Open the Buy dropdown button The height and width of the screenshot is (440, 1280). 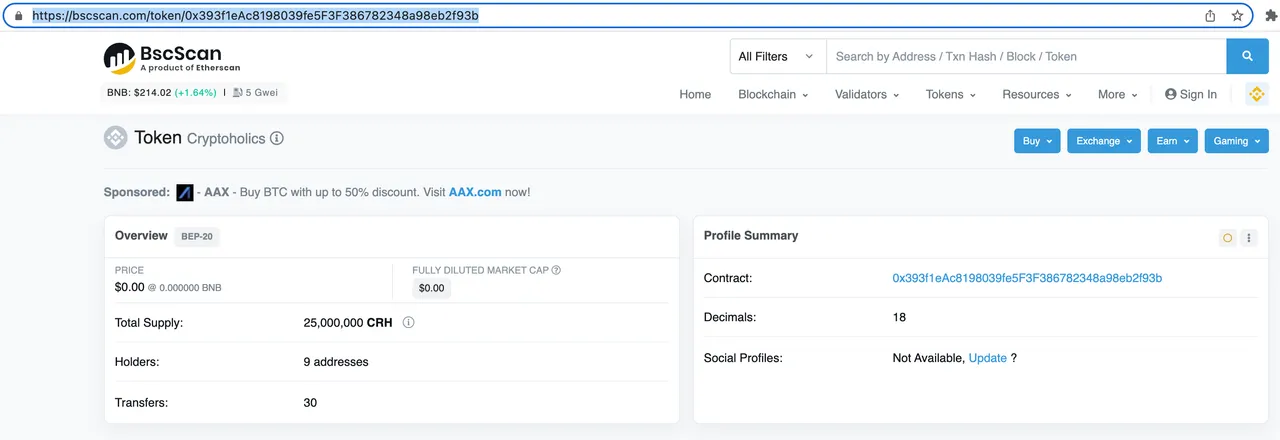pyautogui.click(x=1037, y=141)
